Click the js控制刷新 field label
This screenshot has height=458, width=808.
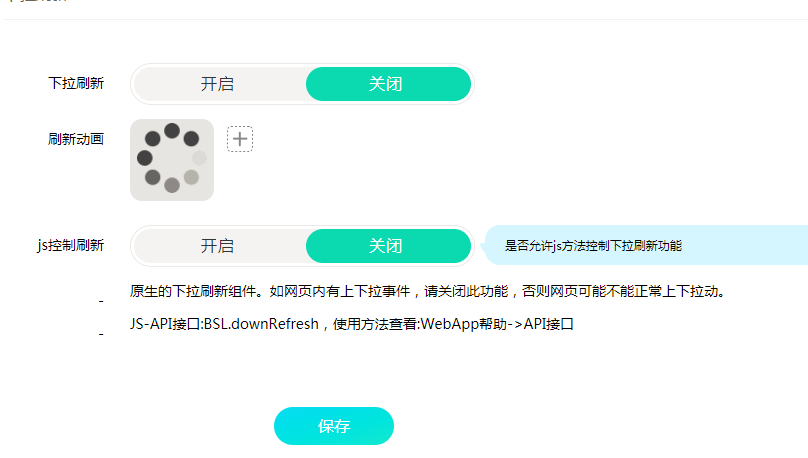click(69, 245)
